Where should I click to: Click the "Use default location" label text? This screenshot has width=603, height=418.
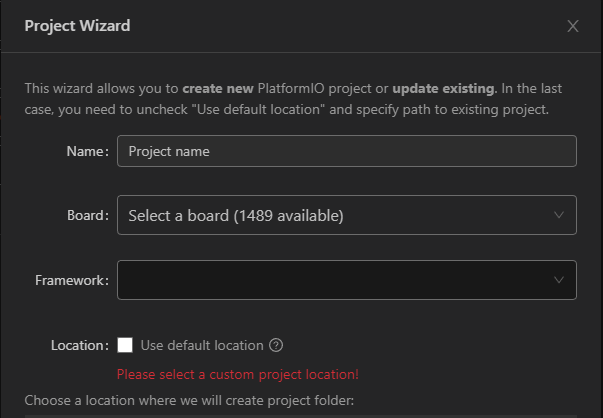tap(202, 345)
